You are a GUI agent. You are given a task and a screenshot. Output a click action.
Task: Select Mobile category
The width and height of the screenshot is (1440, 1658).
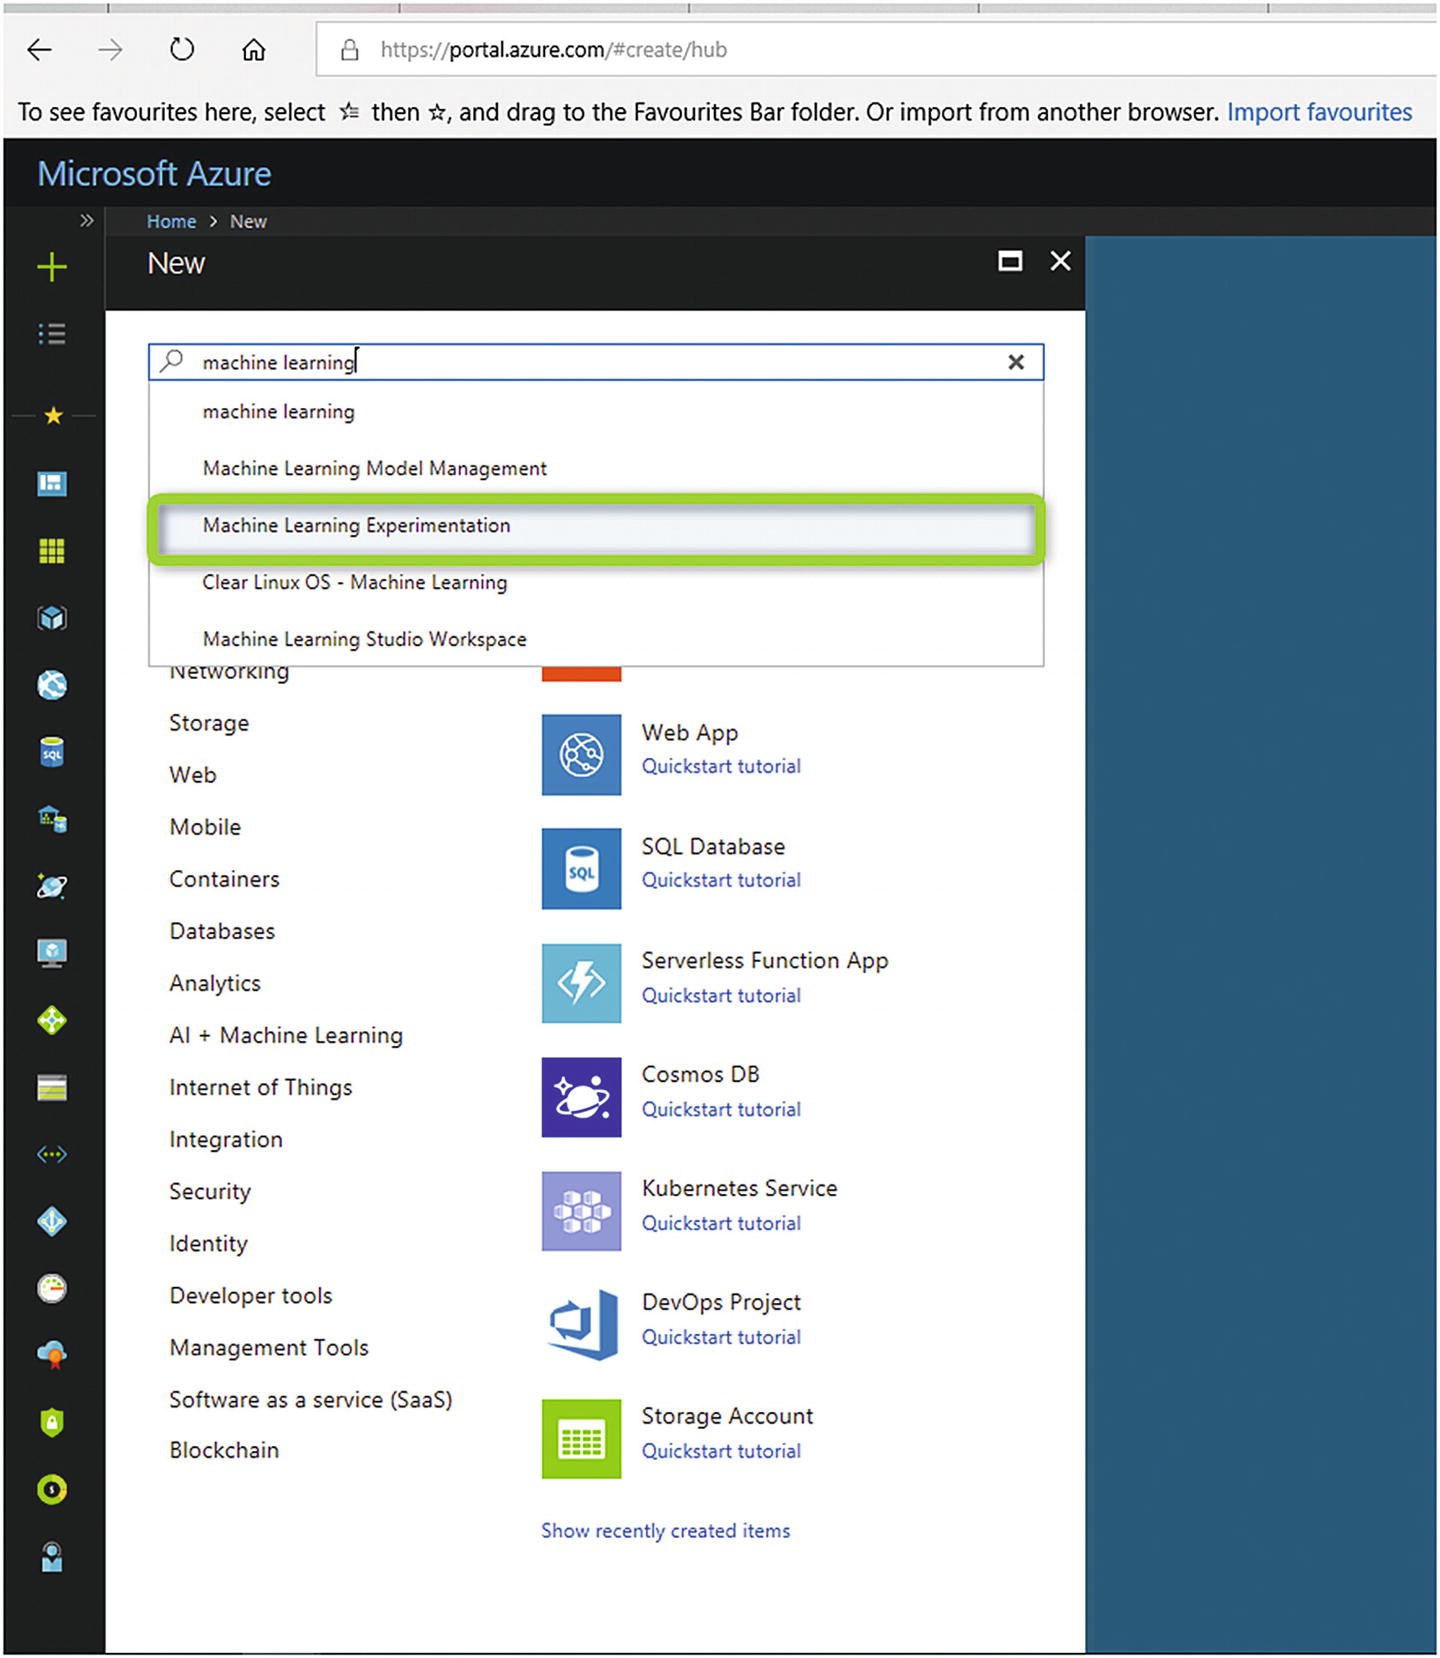pyautogui.click(x=205, y=827)
